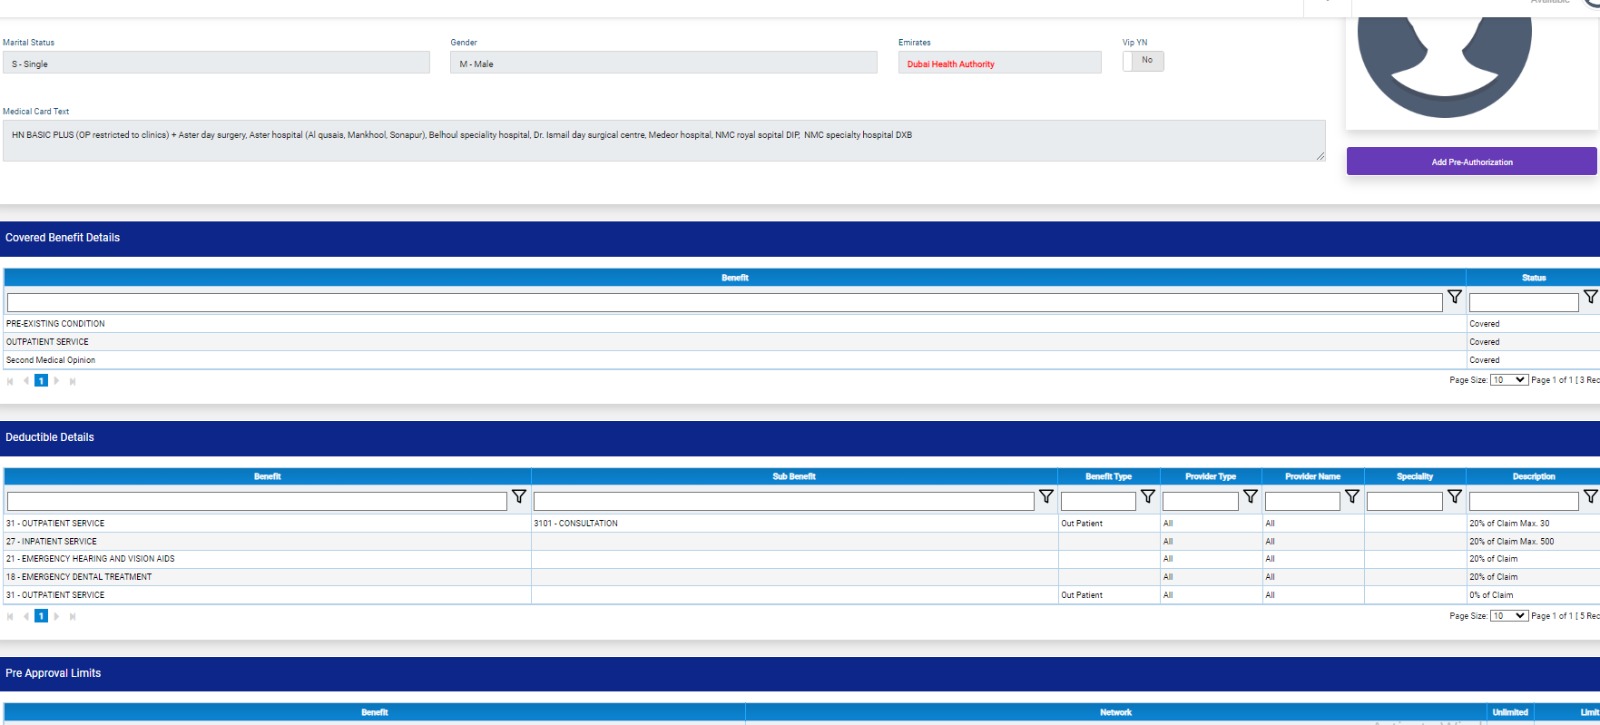This screenshot has height=725, width=1600.
Task: Sort by Sub Benefit column header
Action: (794, 477)
